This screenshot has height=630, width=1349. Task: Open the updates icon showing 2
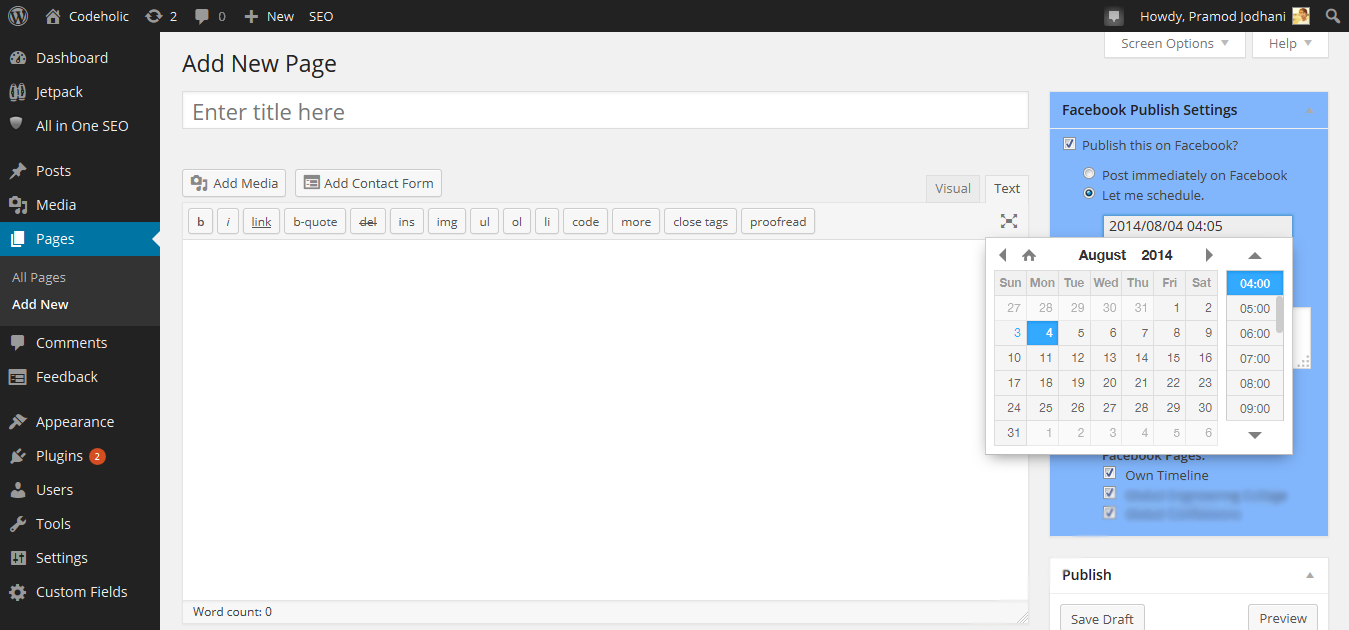153,16
